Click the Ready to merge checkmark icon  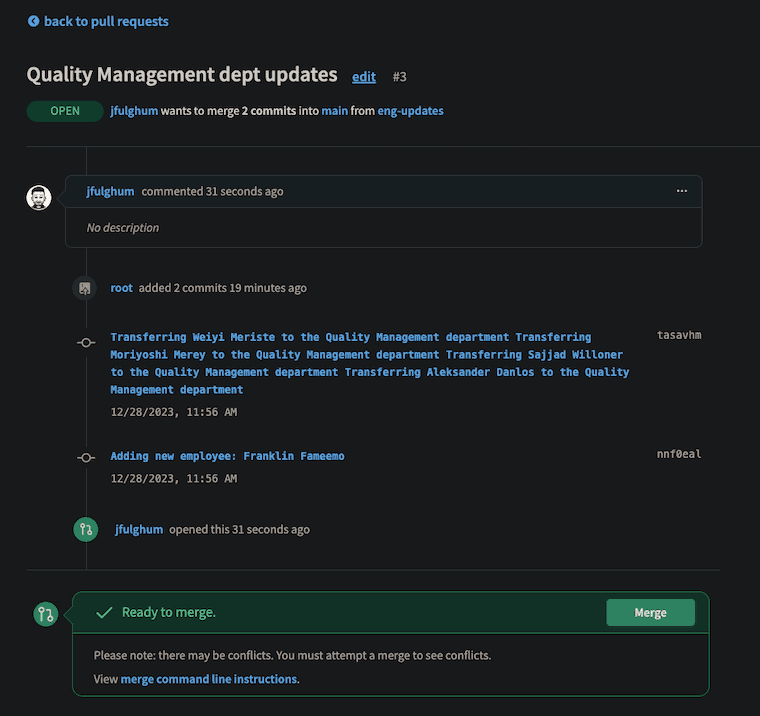(104, 613)
